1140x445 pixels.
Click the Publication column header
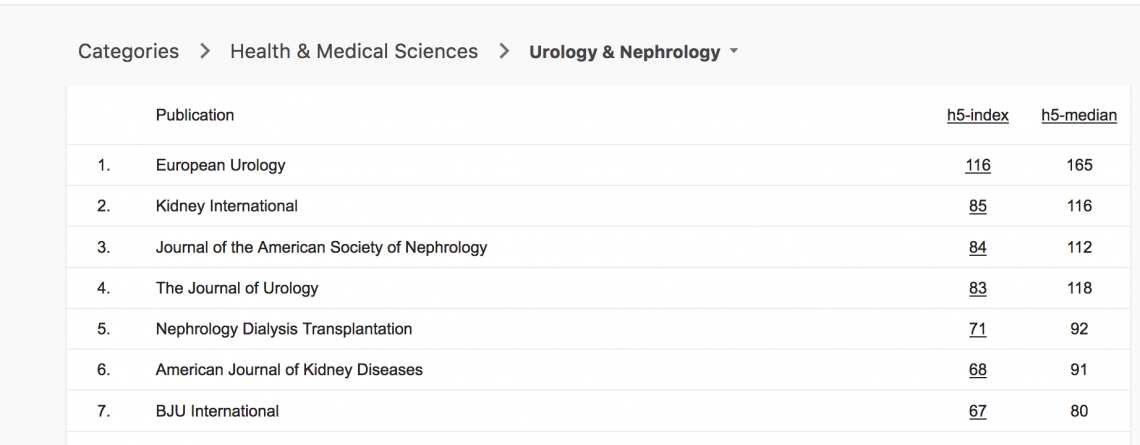pyautogui.click(x=194, y=115)
